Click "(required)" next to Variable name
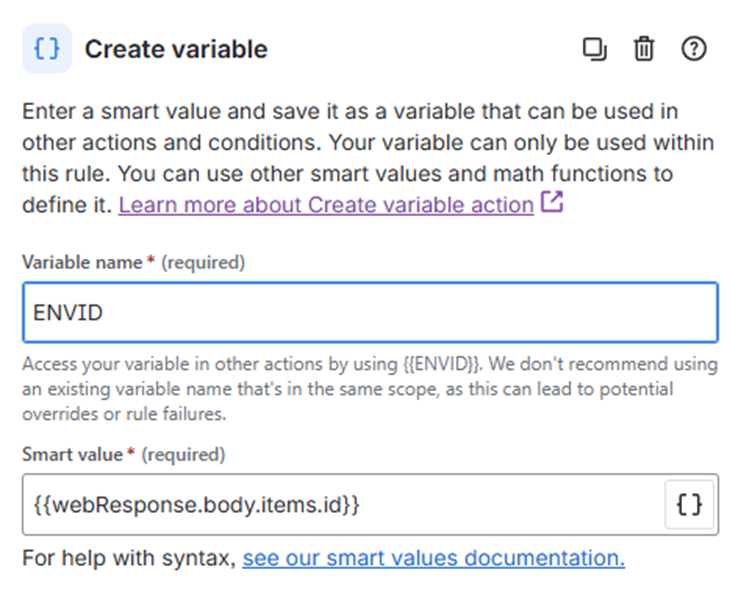This screenshot has height=592, width=752. coord(202,263)
